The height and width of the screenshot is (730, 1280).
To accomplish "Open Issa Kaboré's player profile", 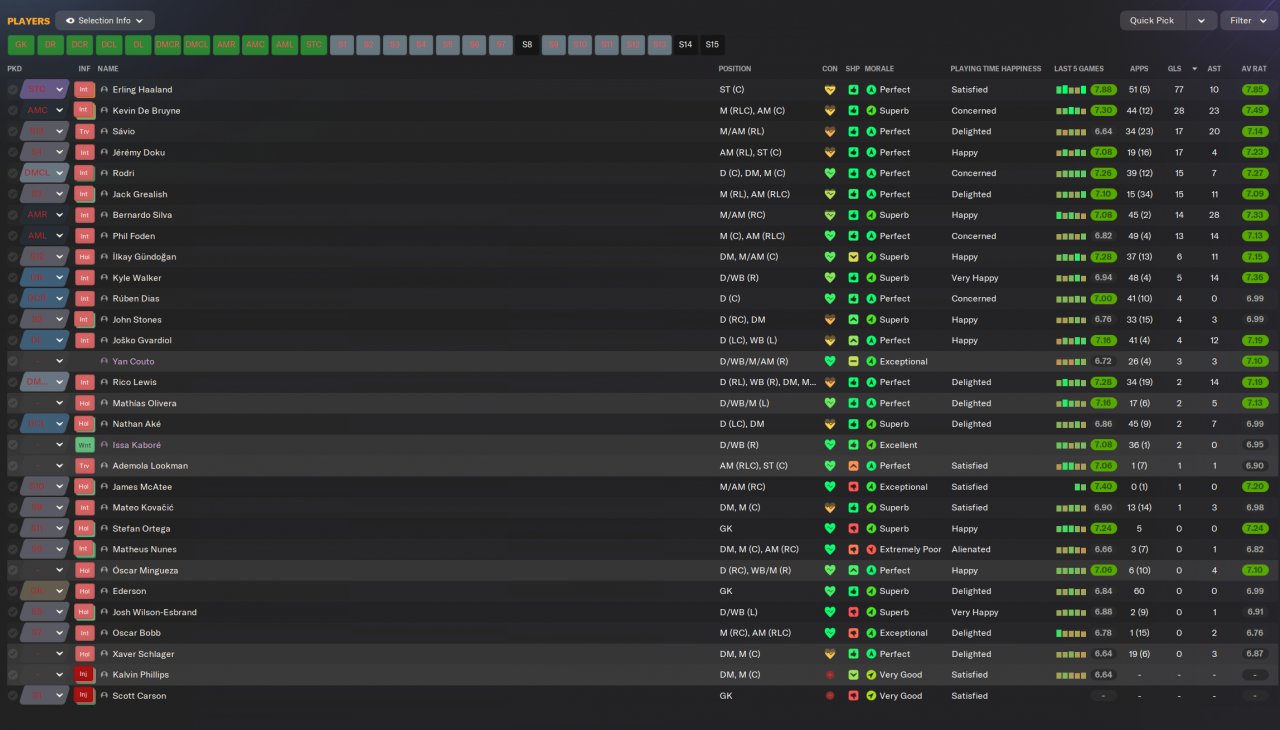I will pyautogui.click(x=136, y=445).
